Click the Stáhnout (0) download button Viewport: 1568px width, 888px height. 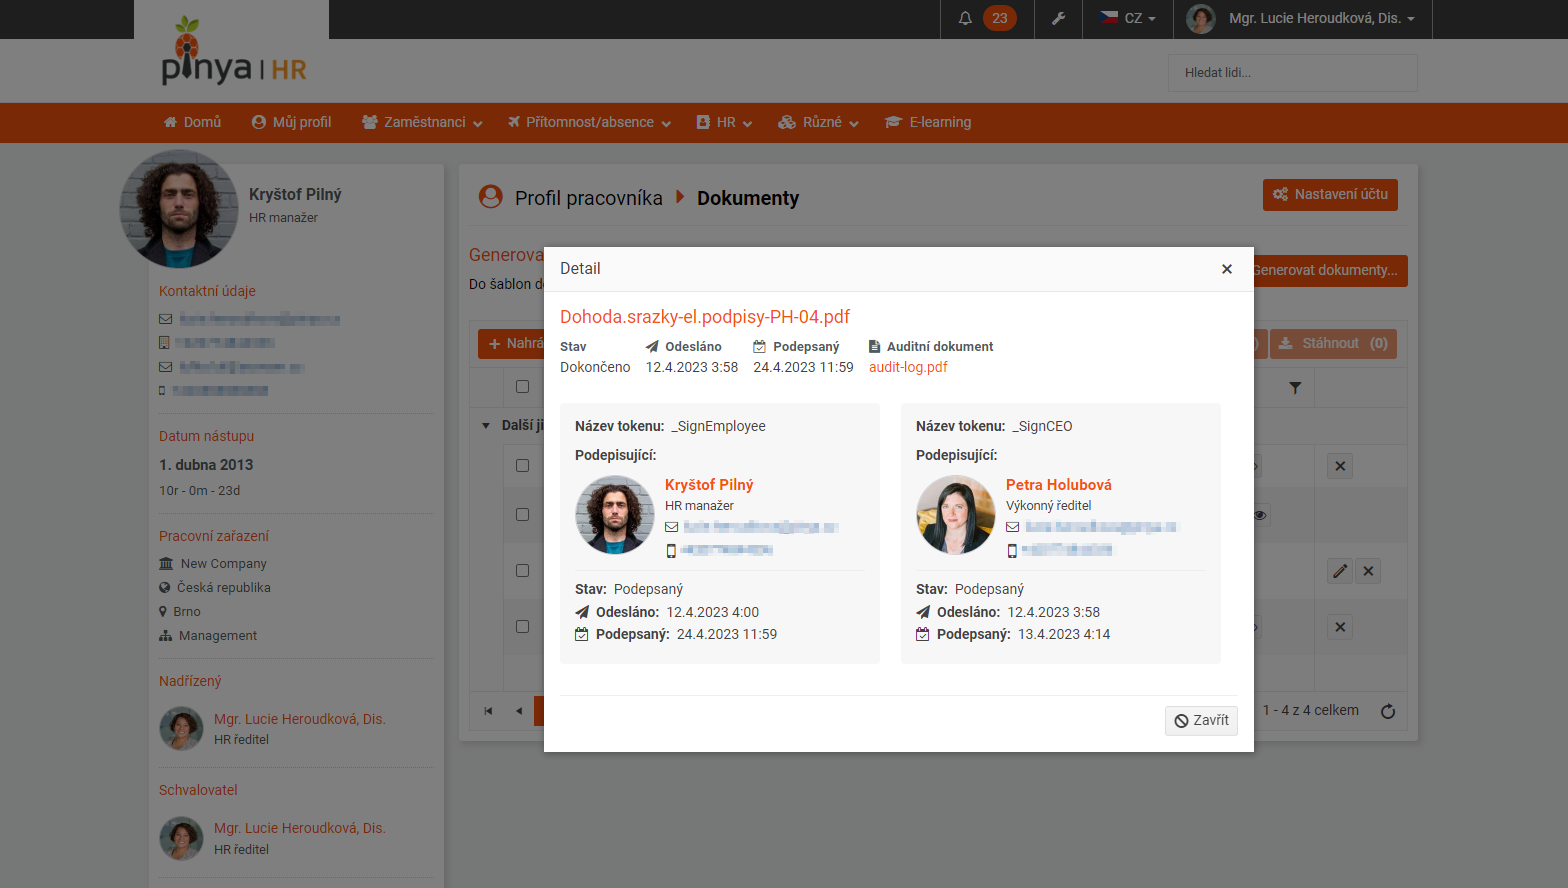coord(1333,344)
